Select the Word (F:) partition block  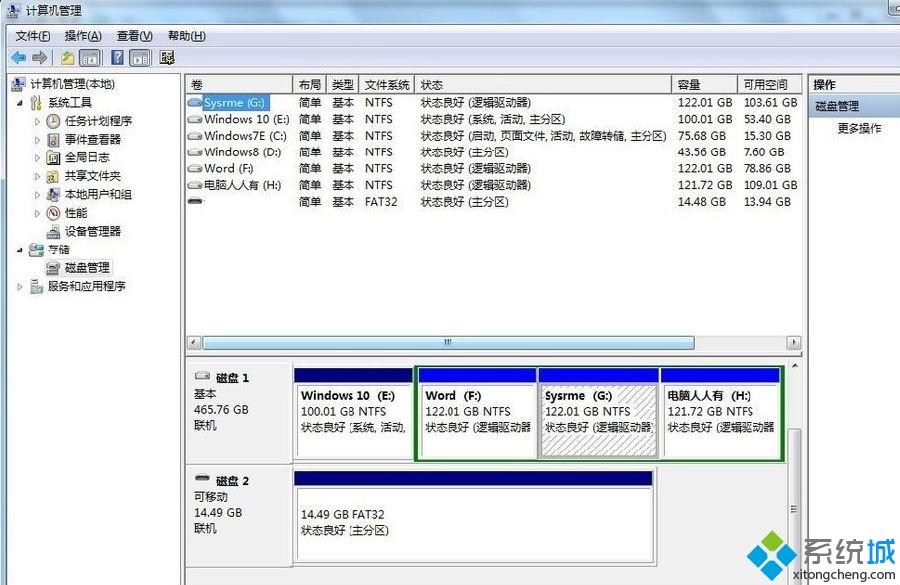point(477,414)
